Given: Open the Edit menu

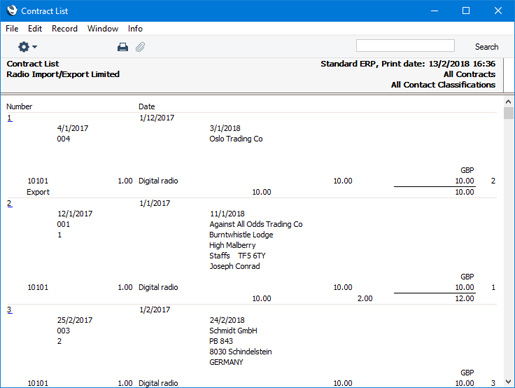Looking at the screenshot, I should pyautogui.click(x=35, y=29).
